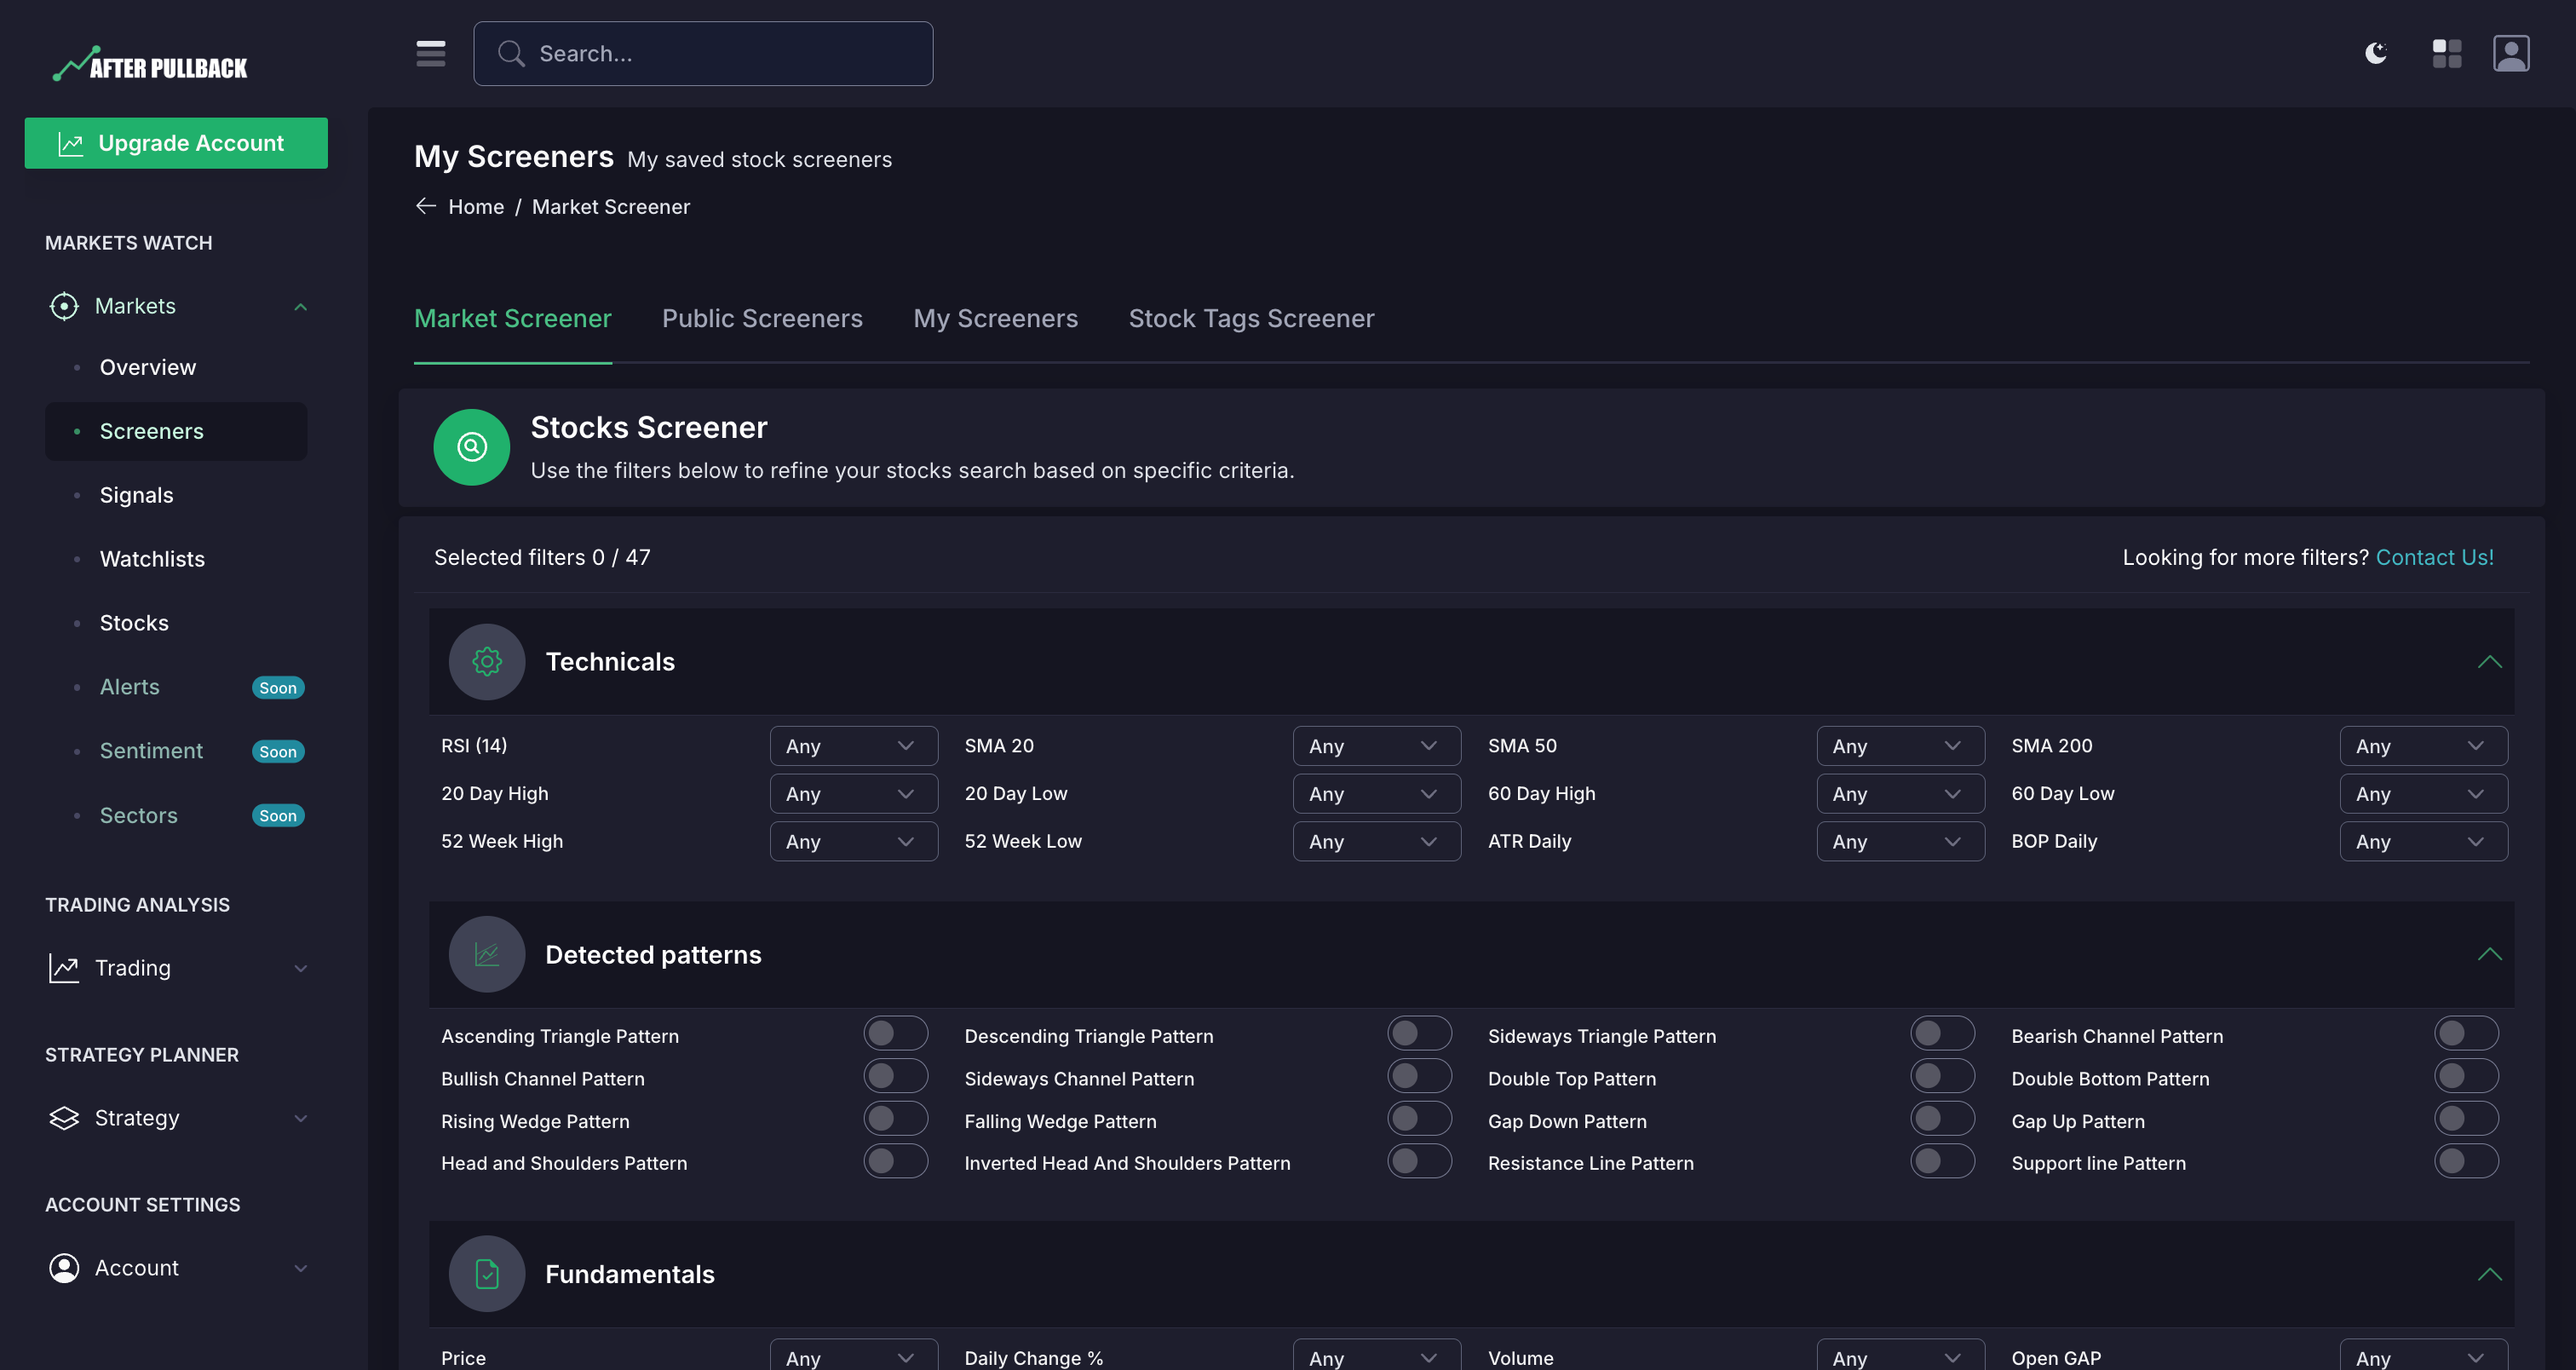
Task: Open the RSI (14) dropdown
Action: (853, 746)
